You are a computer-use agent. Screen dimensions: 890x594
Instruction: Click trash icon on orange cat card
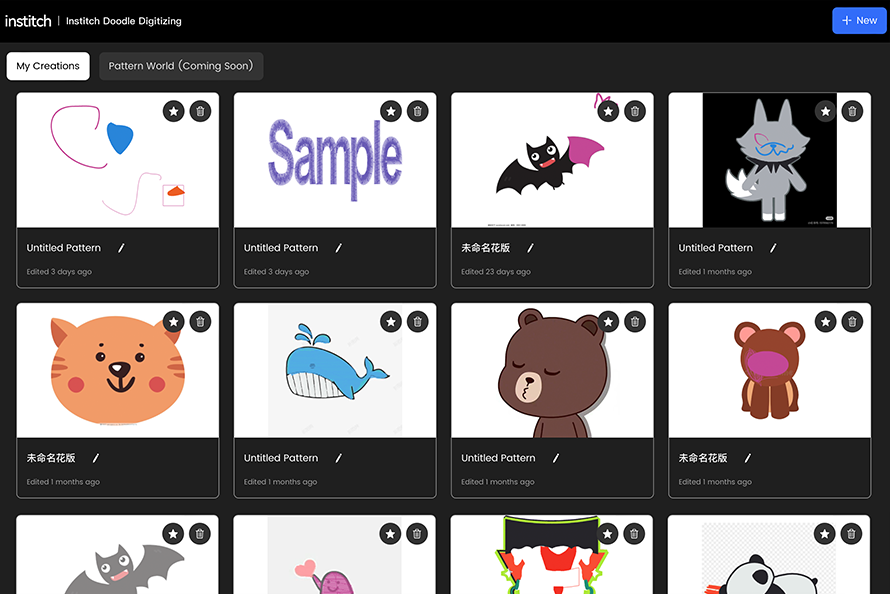pyautogui.click(x=200, y=321)
